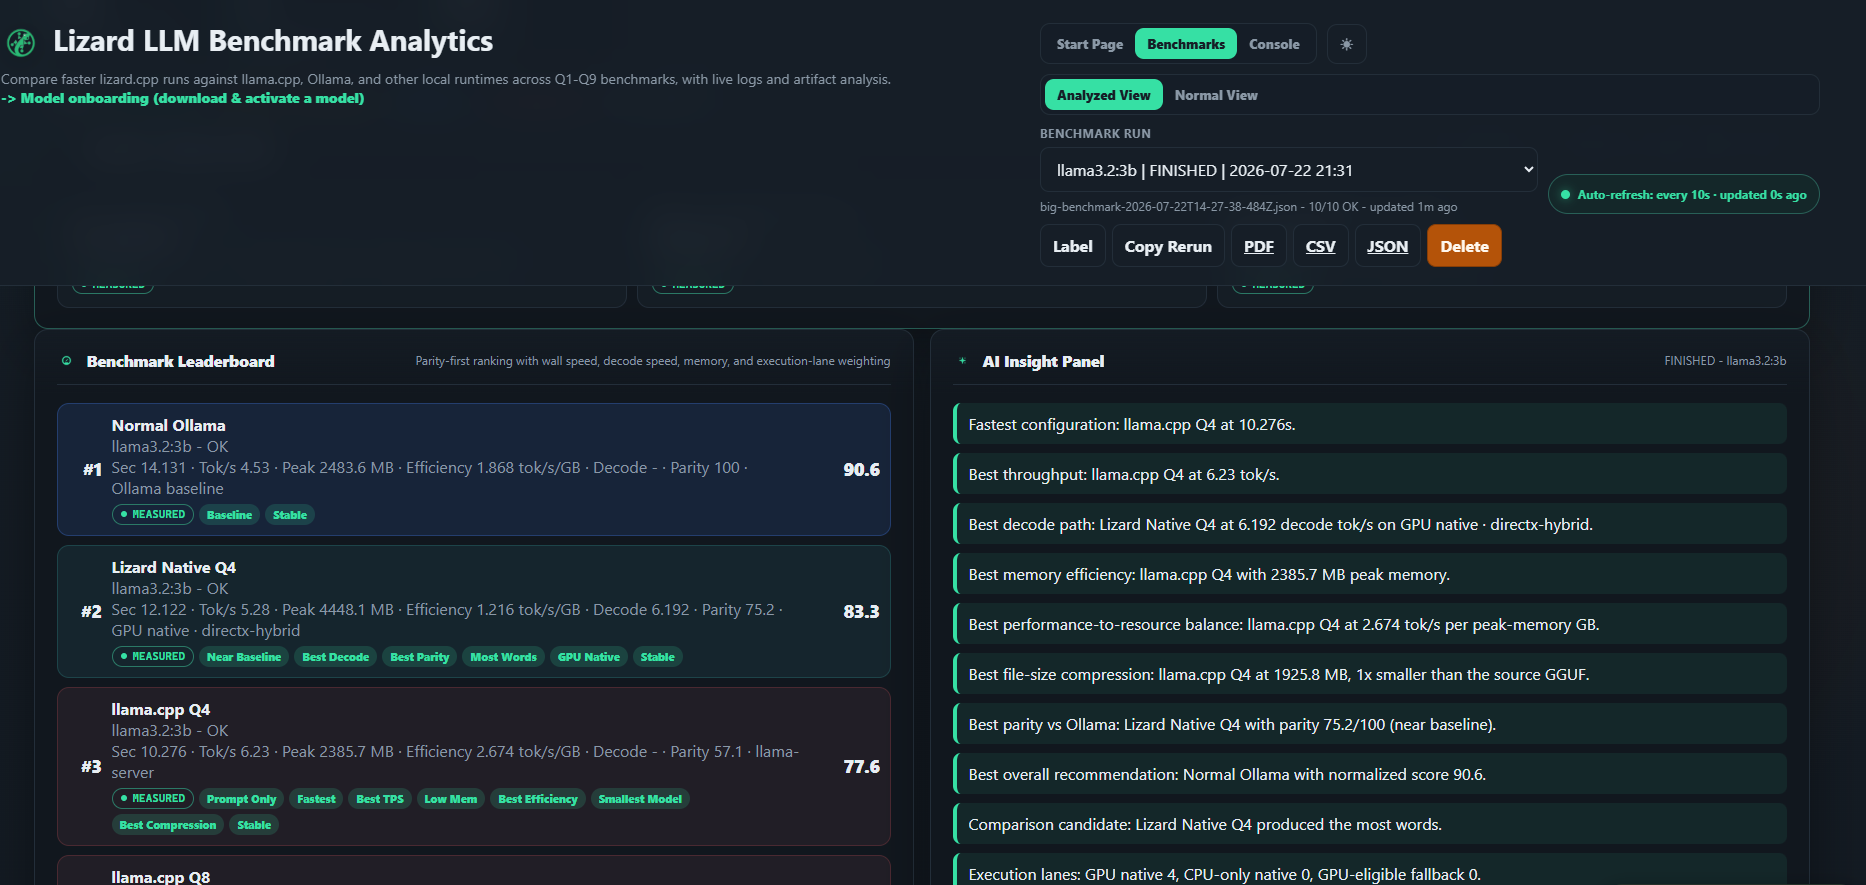Click the Best TPS tag
The width and height of the screenshot is (1866, 885).
pos(380,799)
